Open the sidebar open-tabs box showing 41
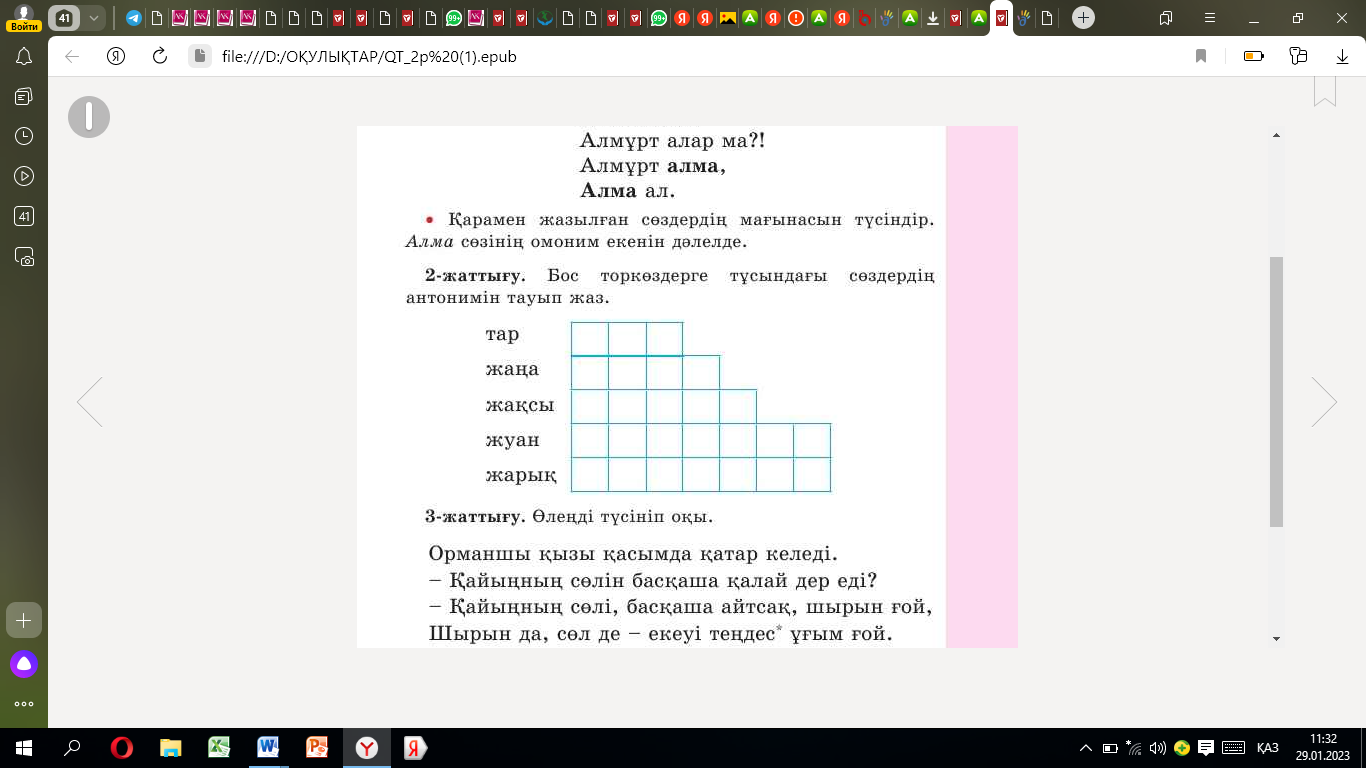The width and height of the screenshot is (1366, 768). (x=24, y=216)
